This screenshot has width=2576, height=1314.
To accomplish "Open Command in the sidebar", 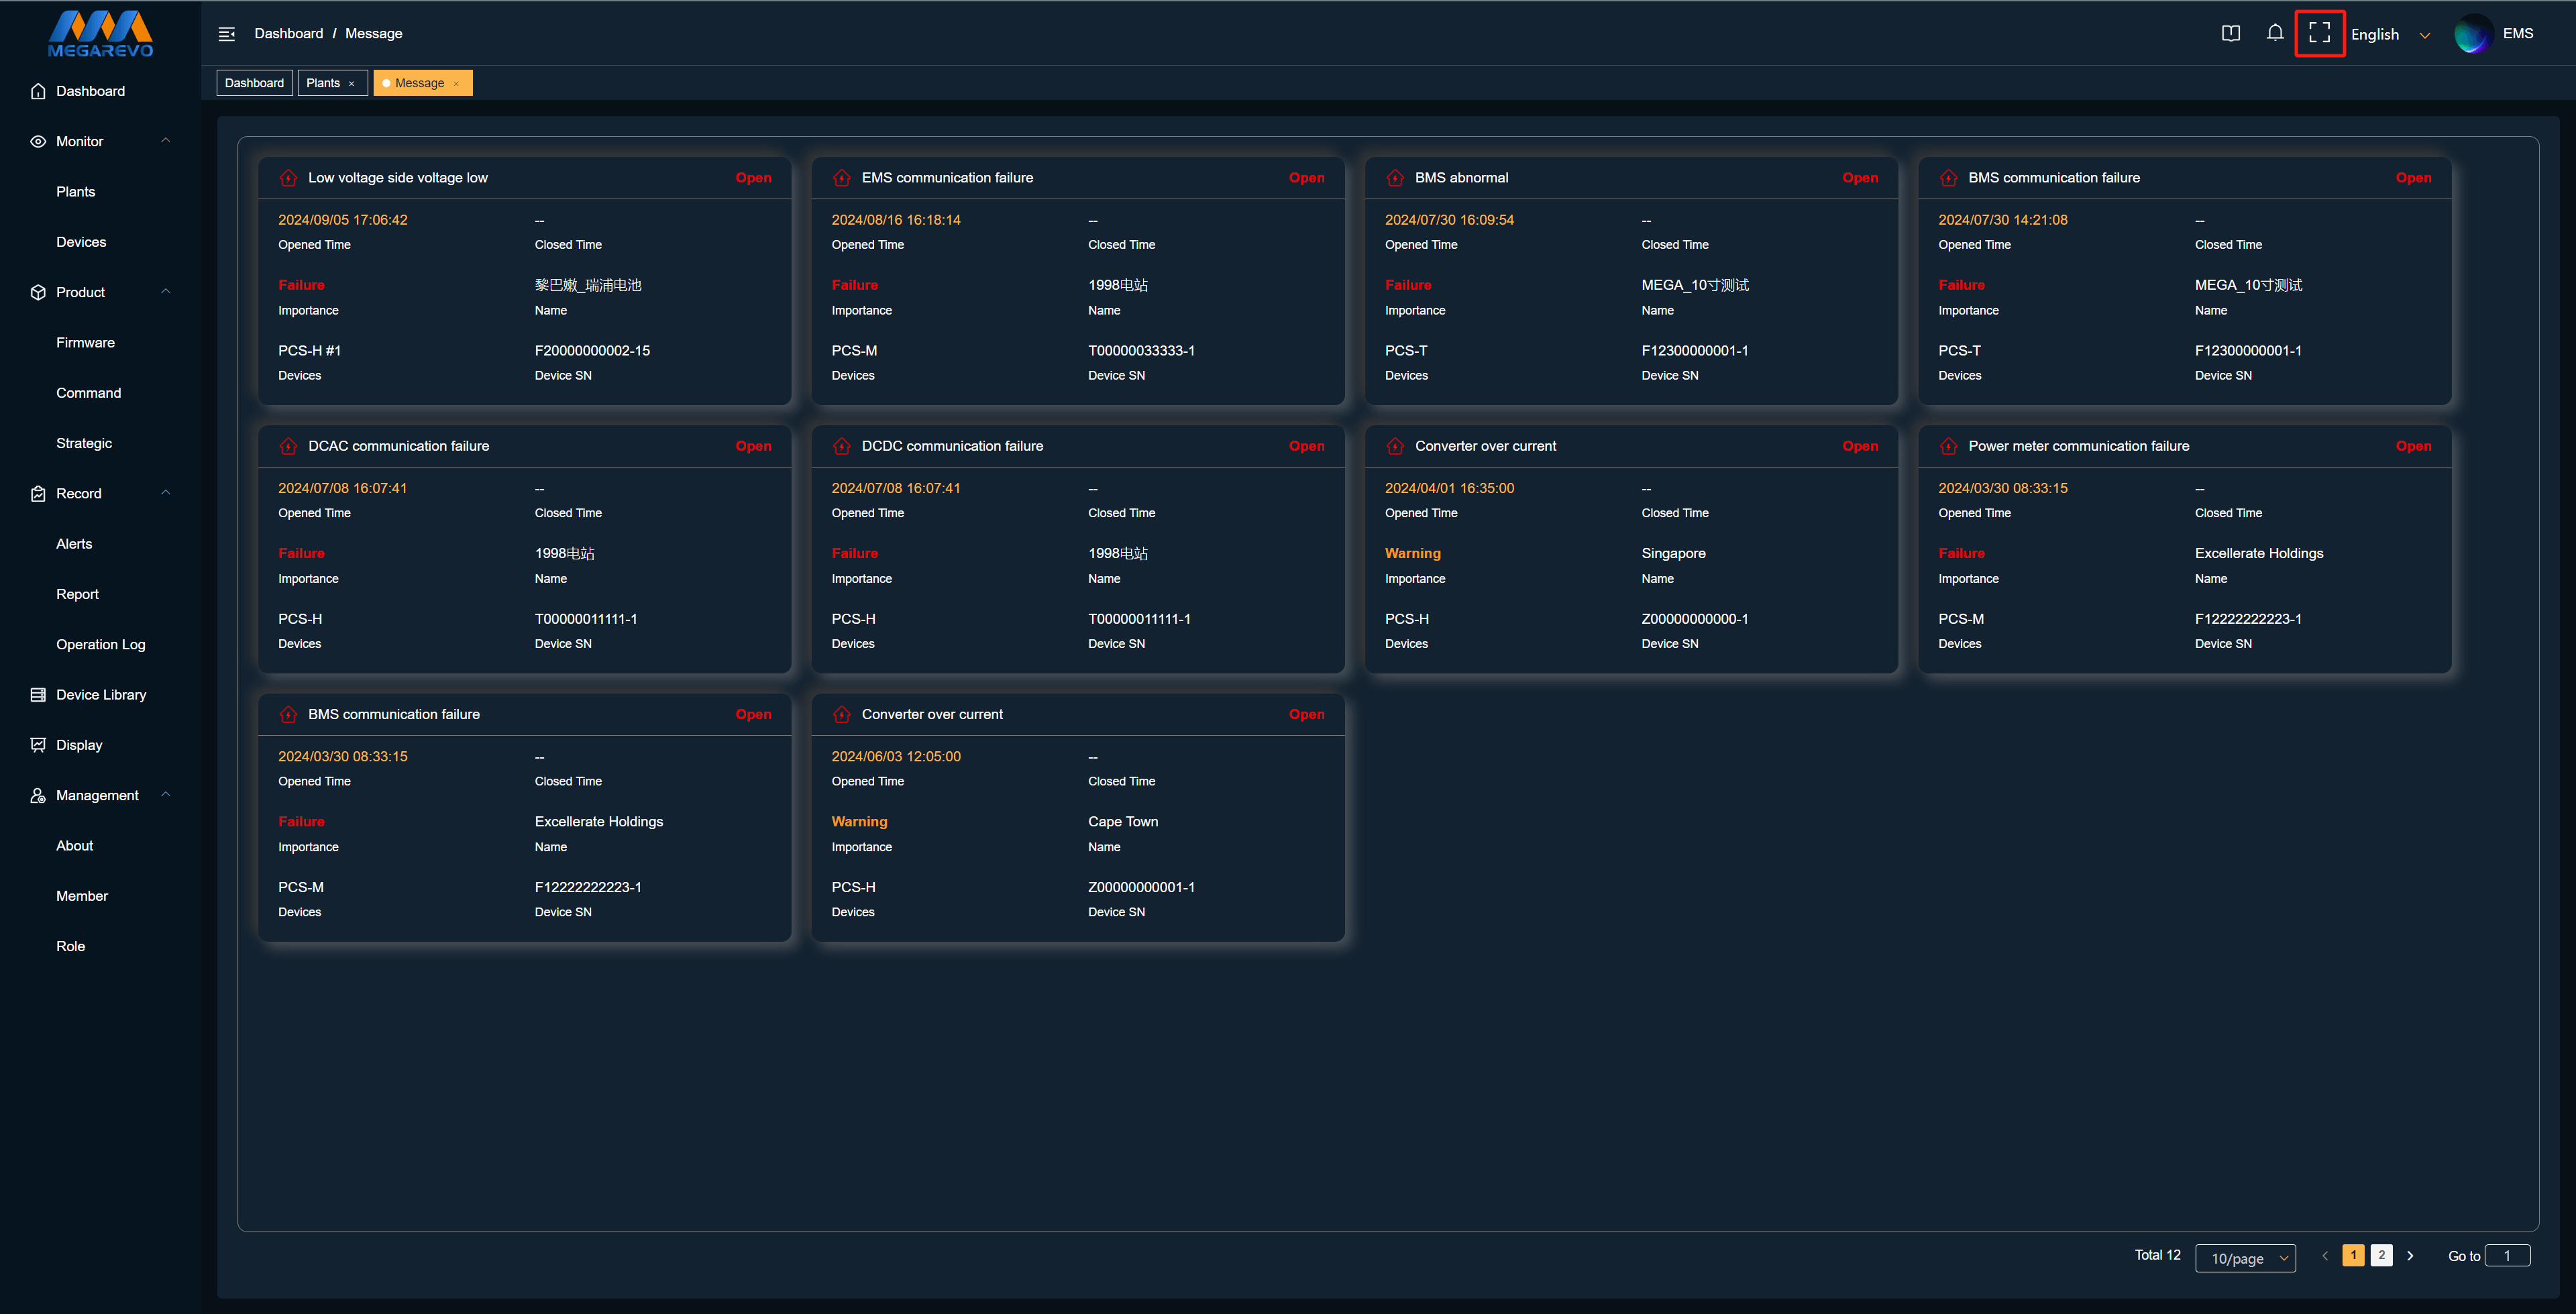I will (88, 393).
